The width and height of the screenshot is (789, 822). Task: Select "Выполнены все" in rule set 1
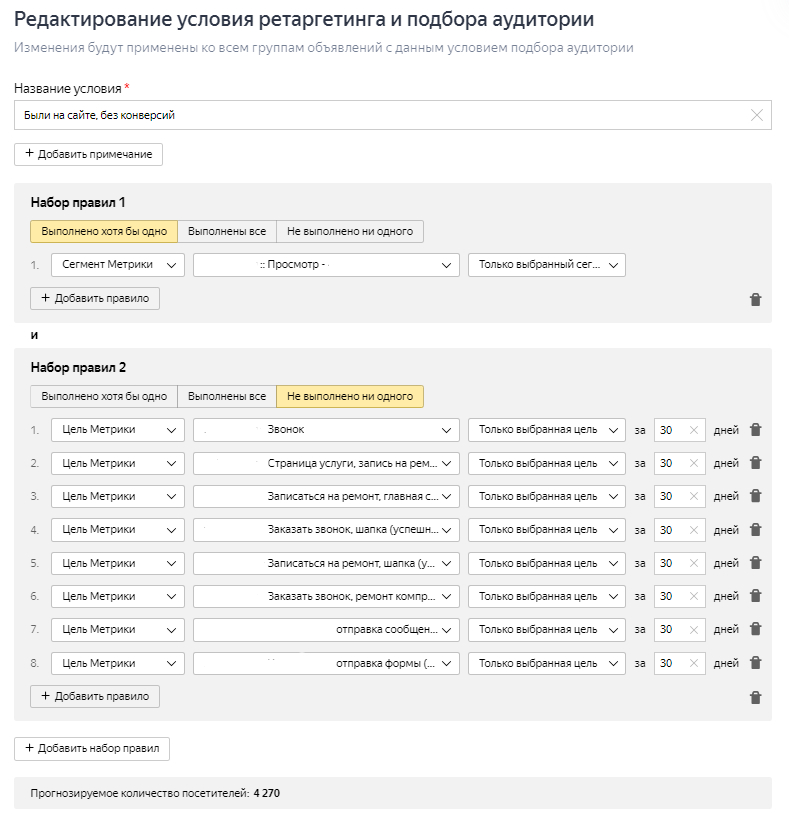(x=227, y=231)
